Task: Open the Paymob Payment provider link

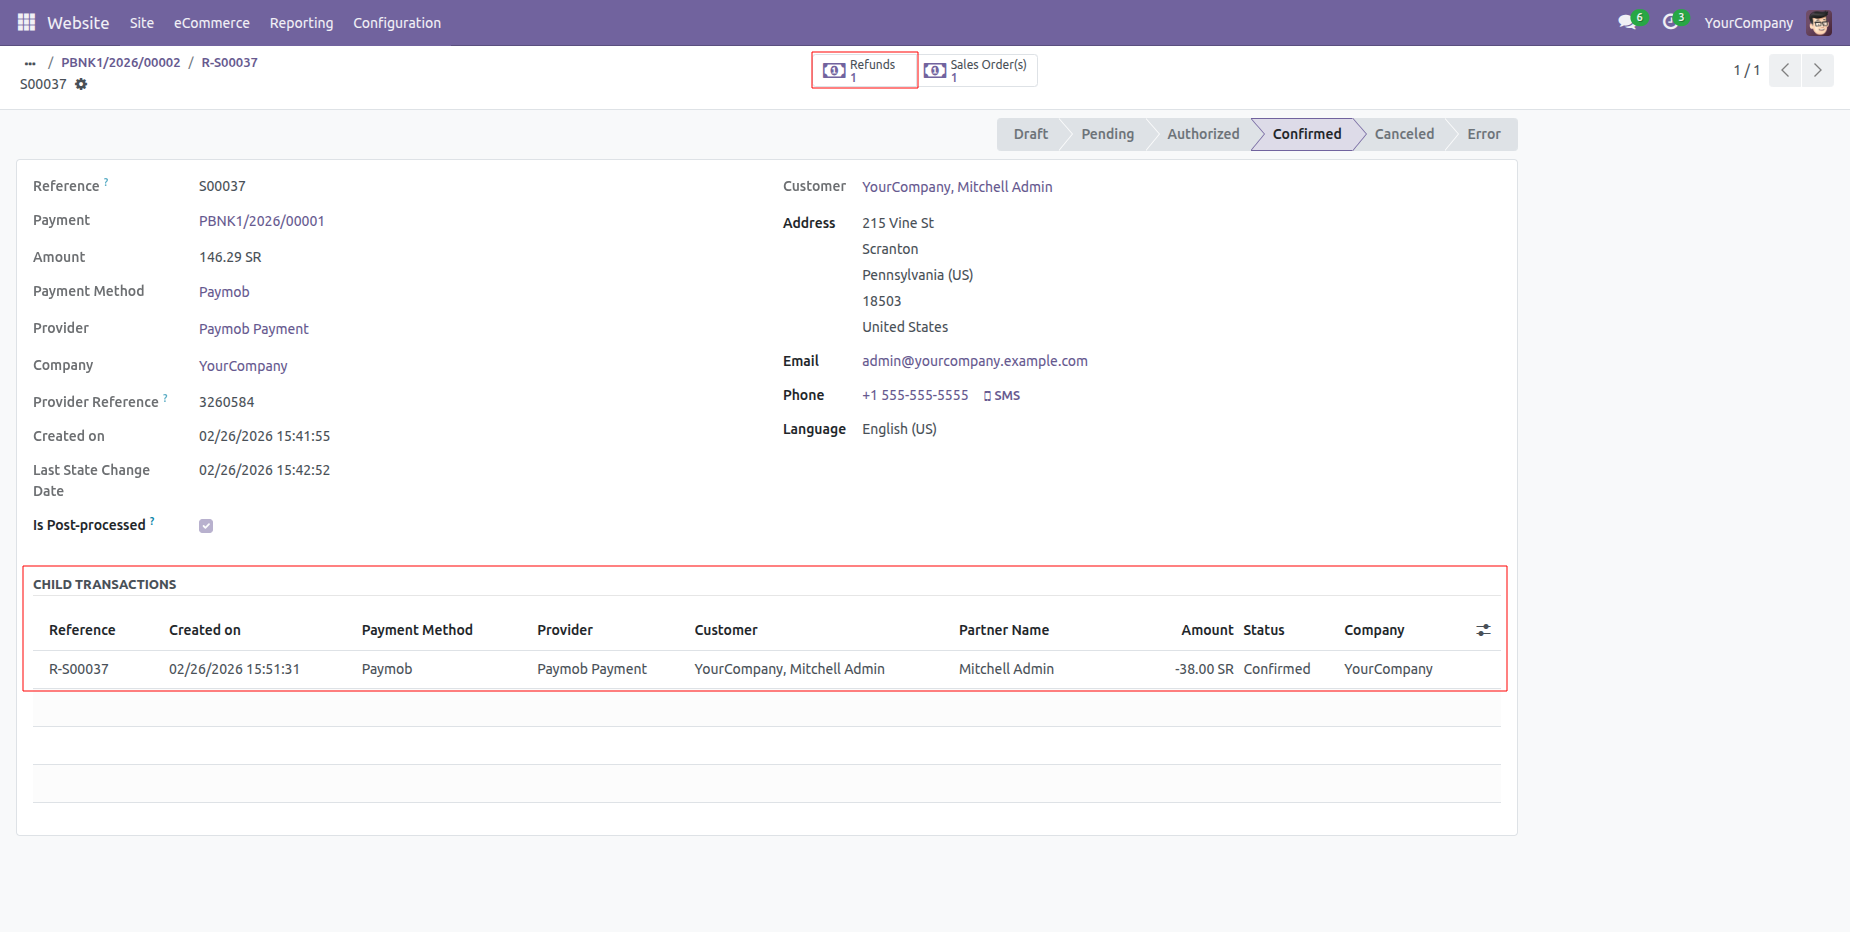Action: tap(253, 329)
